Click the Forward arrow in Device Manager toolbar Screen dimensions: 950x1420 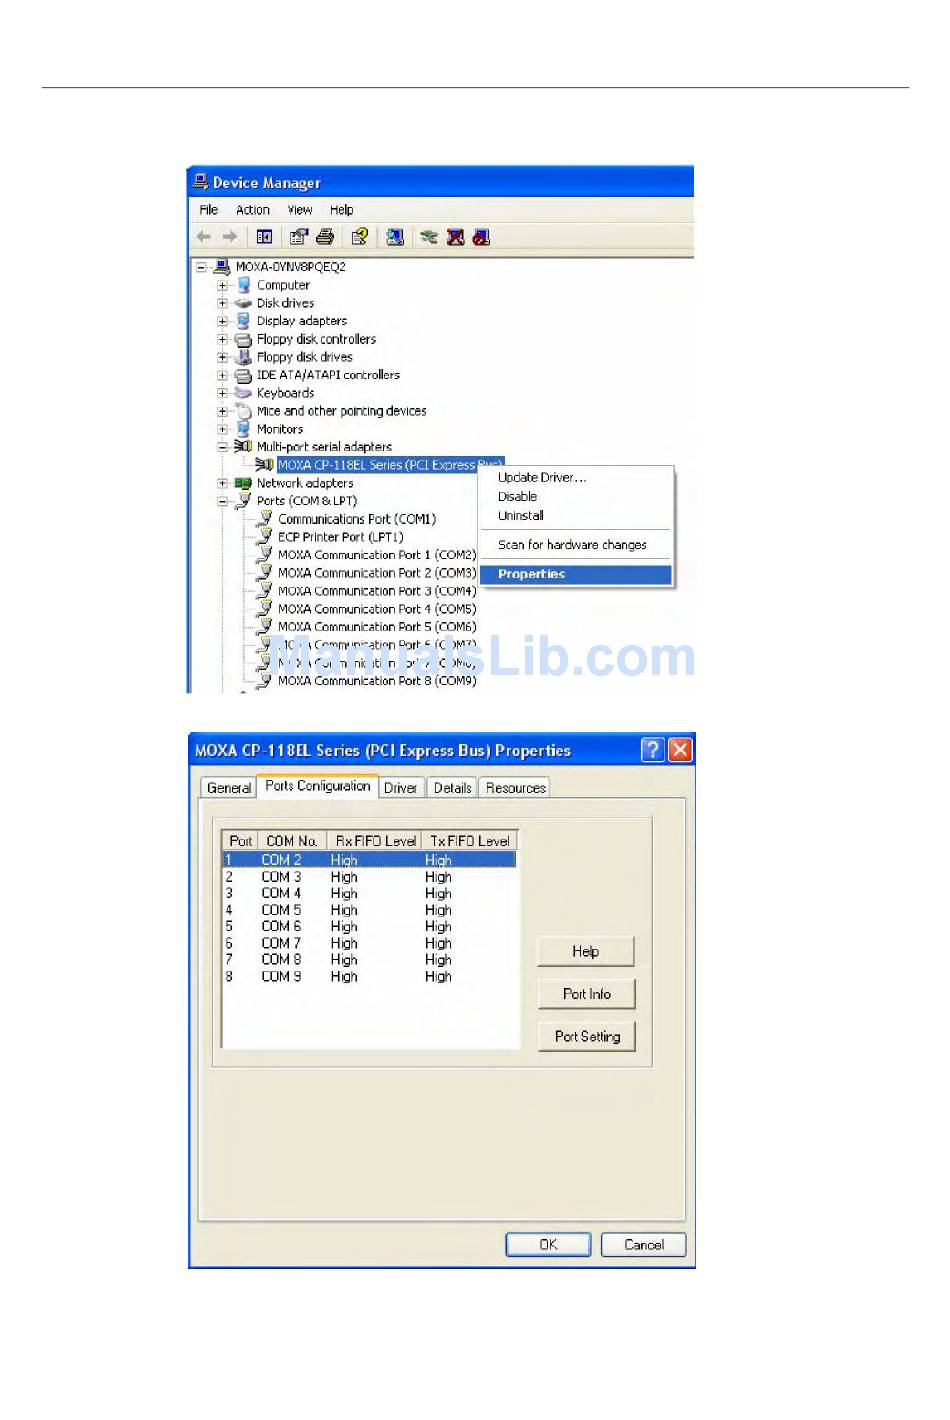230,237
